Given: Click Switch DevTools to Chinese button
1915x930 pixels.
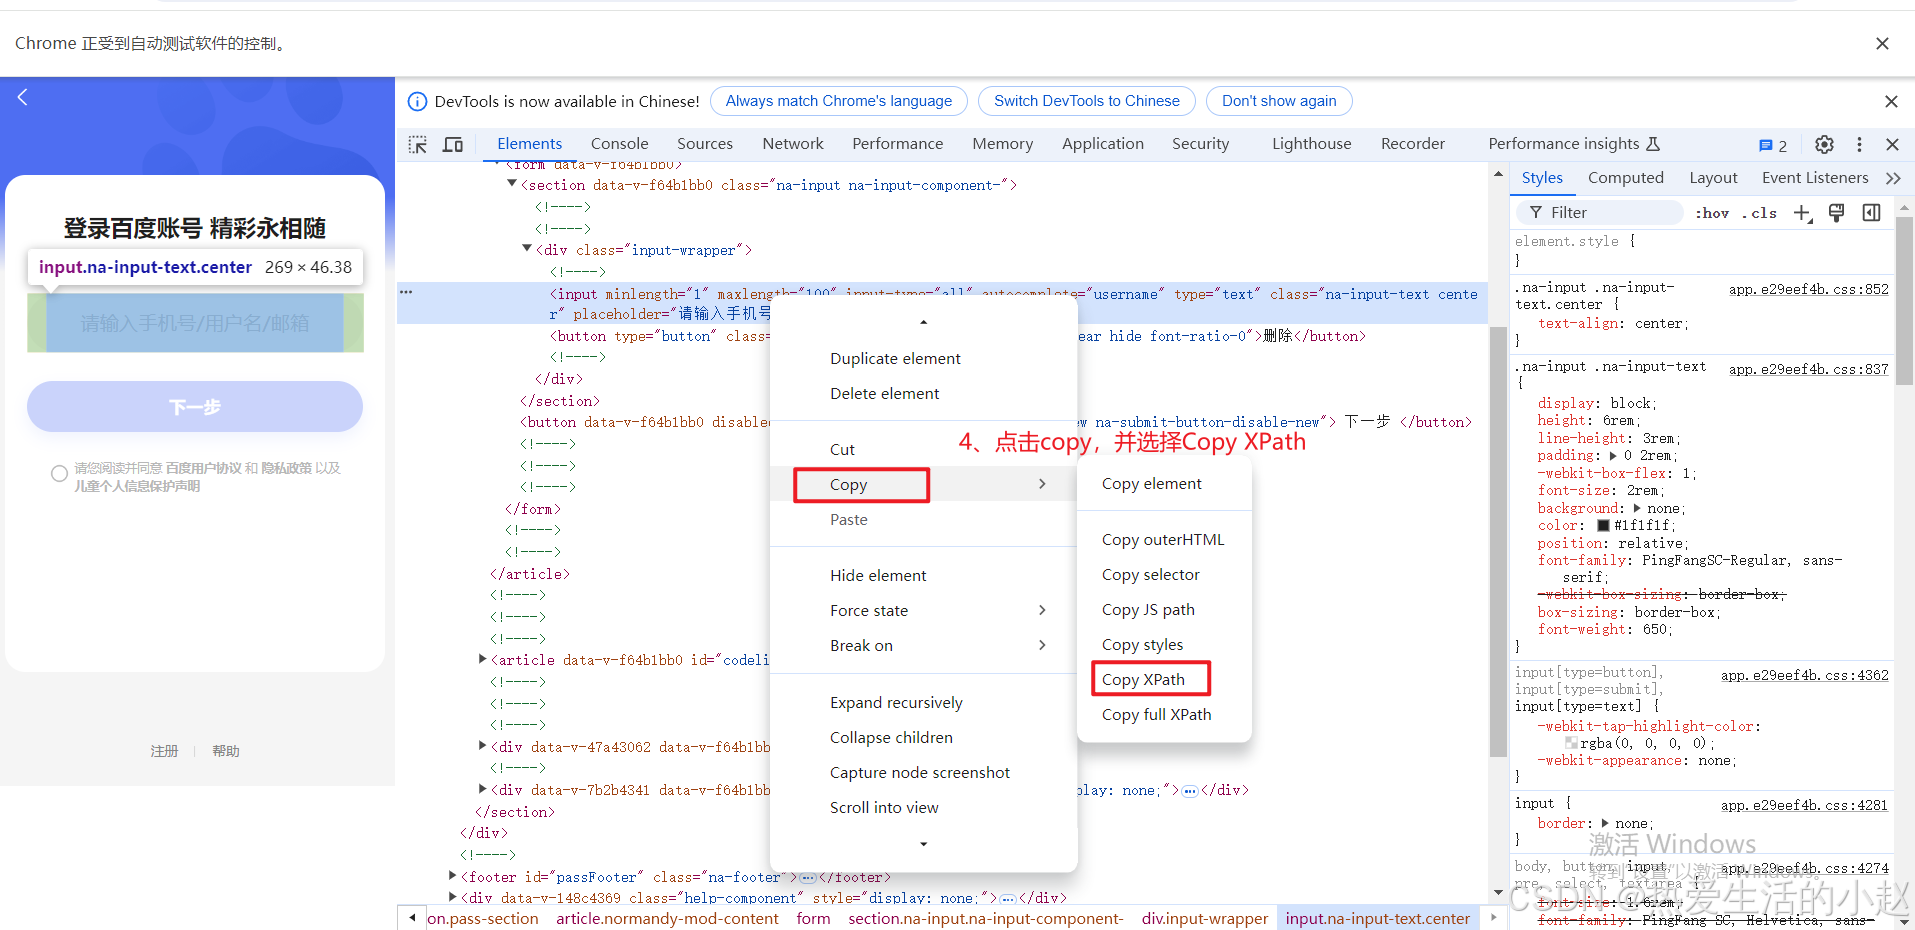Looking at the screenshot, I should coord(1087,101).
